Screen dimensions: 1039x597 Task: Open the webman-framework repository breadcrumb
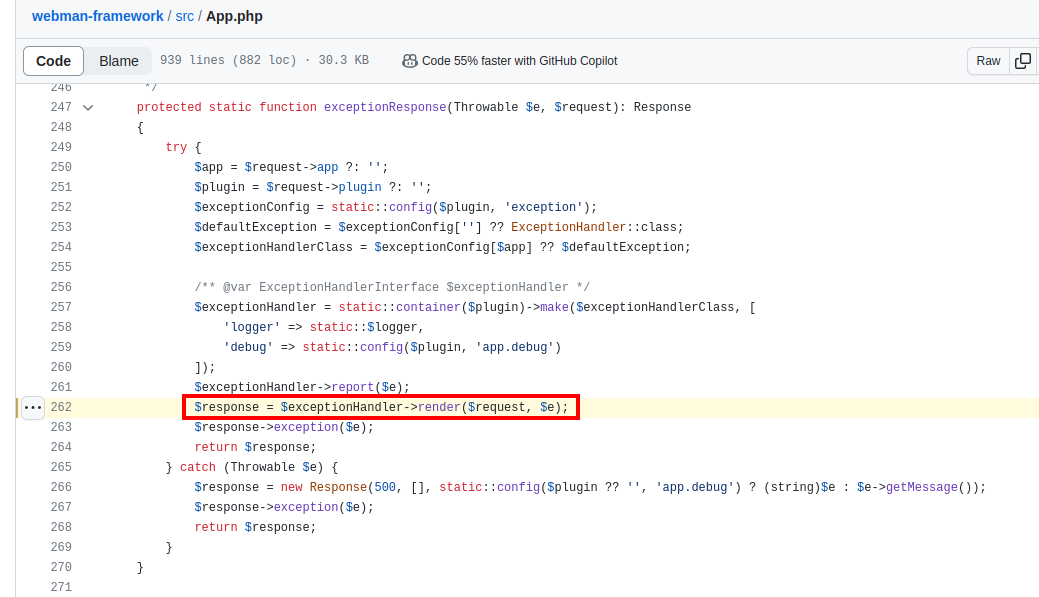(x=97, y=16)
